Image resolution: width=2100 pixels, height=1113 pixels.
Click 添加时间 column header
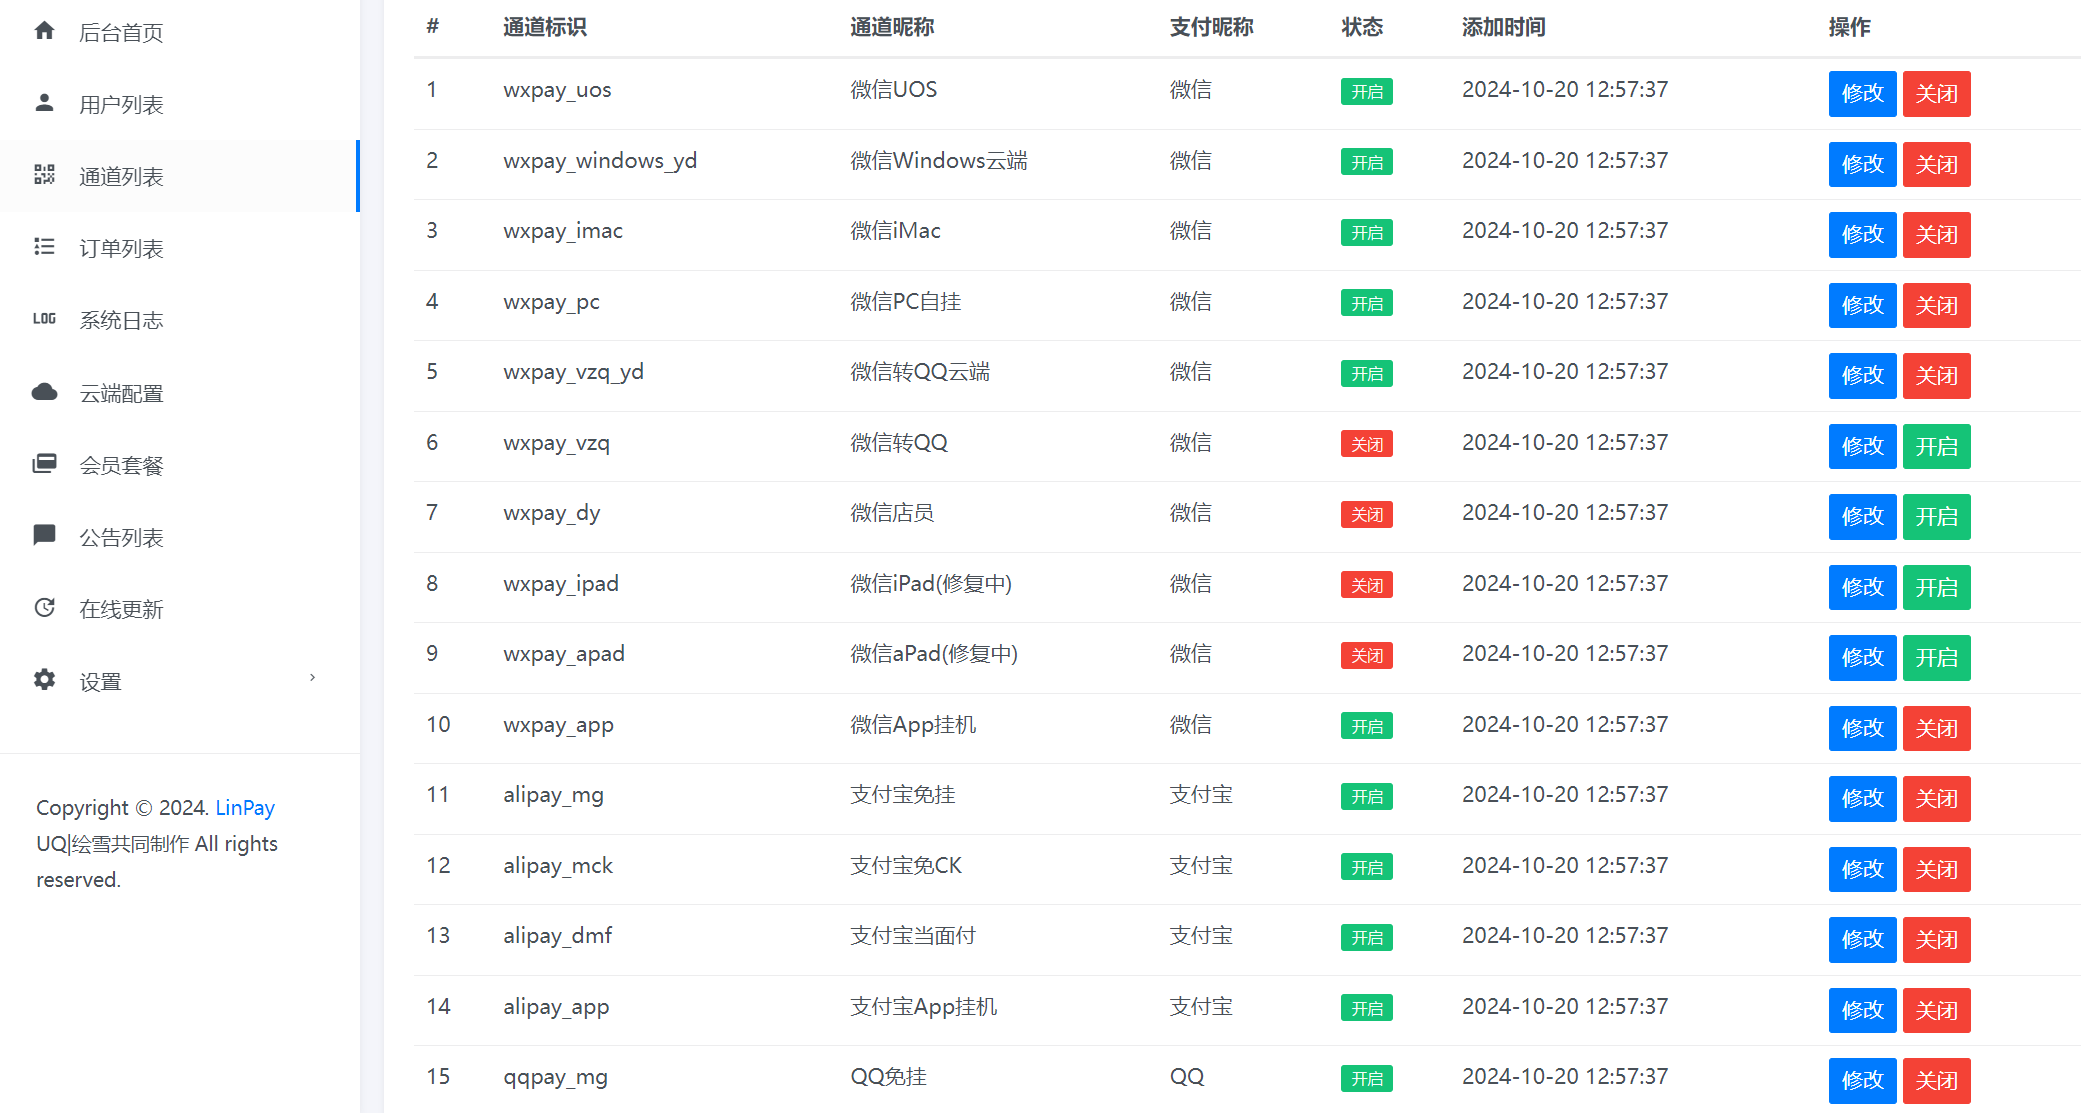[x=1503, y=27]
